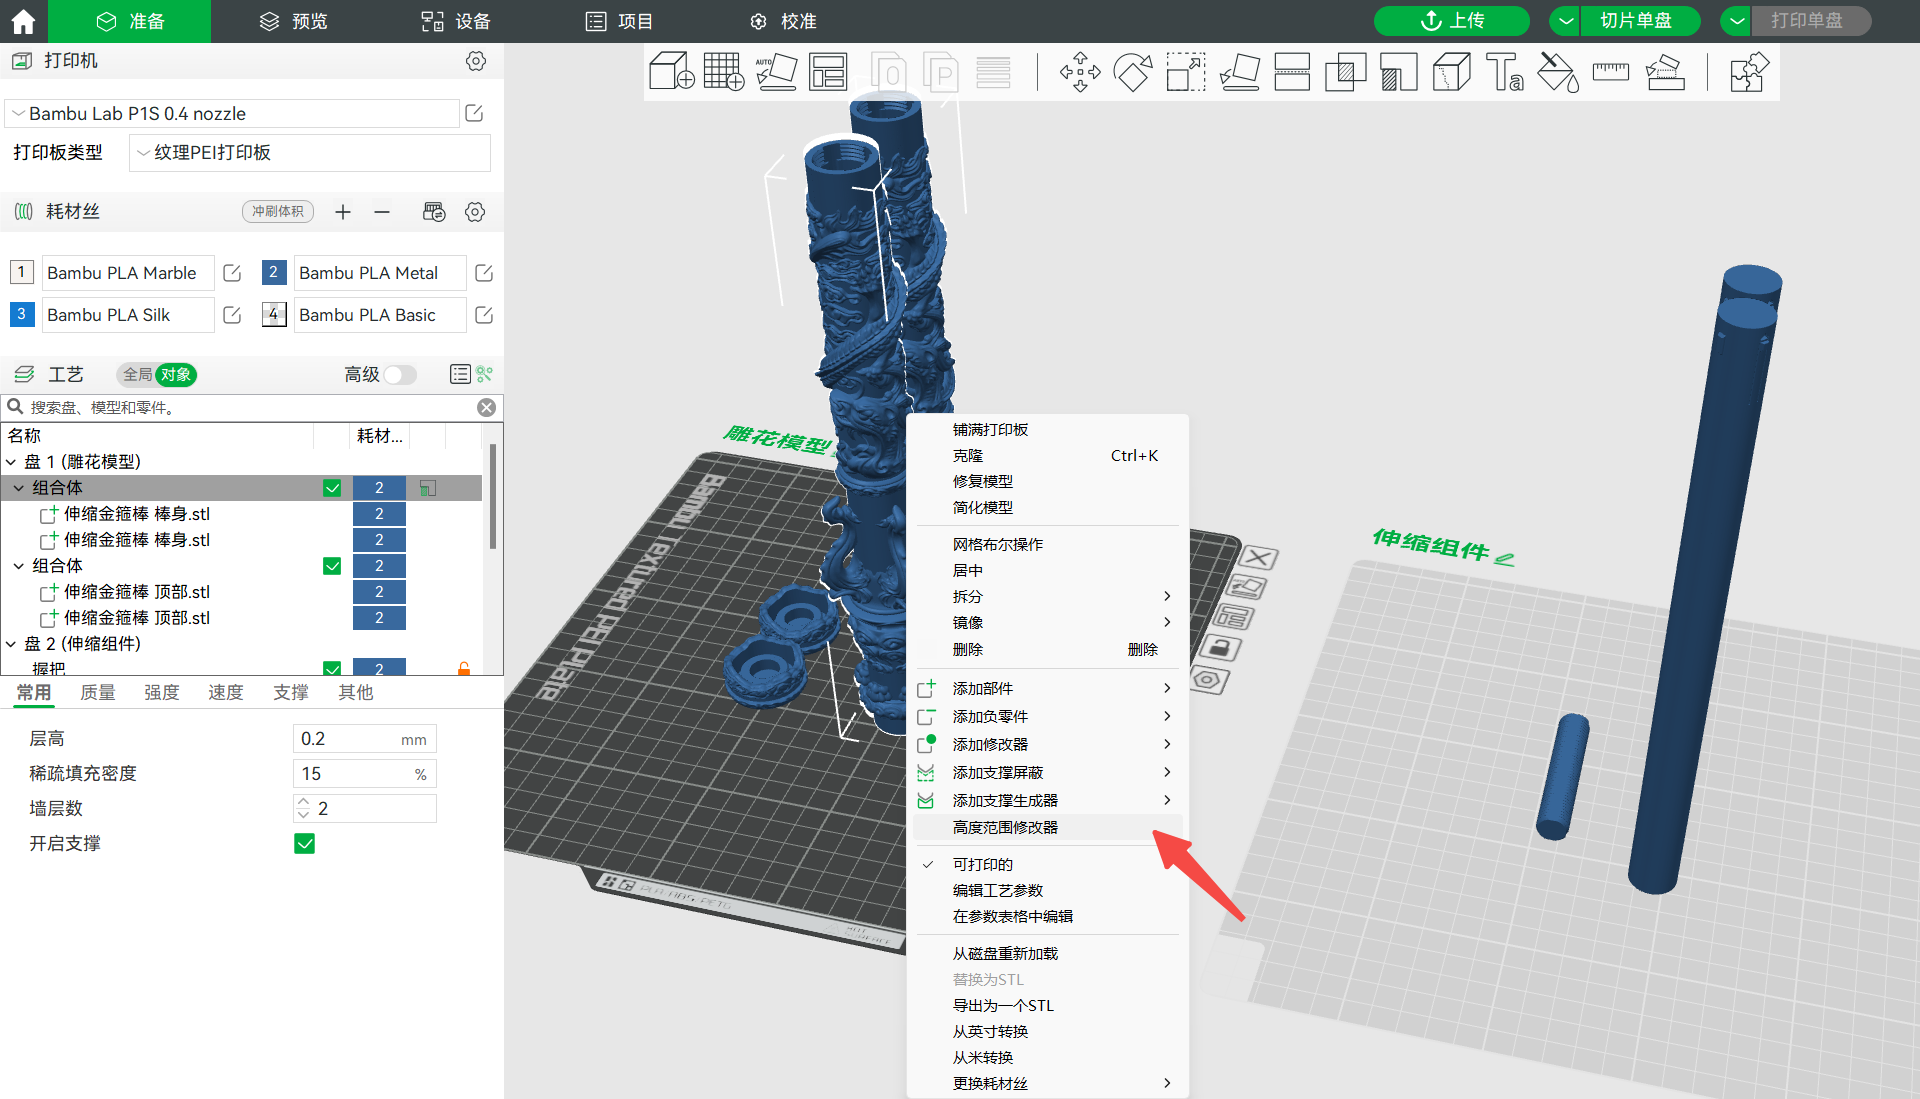Click 高度范围修改器 in context menu
Viewport: 1920px width, 1099px height.
click(1048, 827)
